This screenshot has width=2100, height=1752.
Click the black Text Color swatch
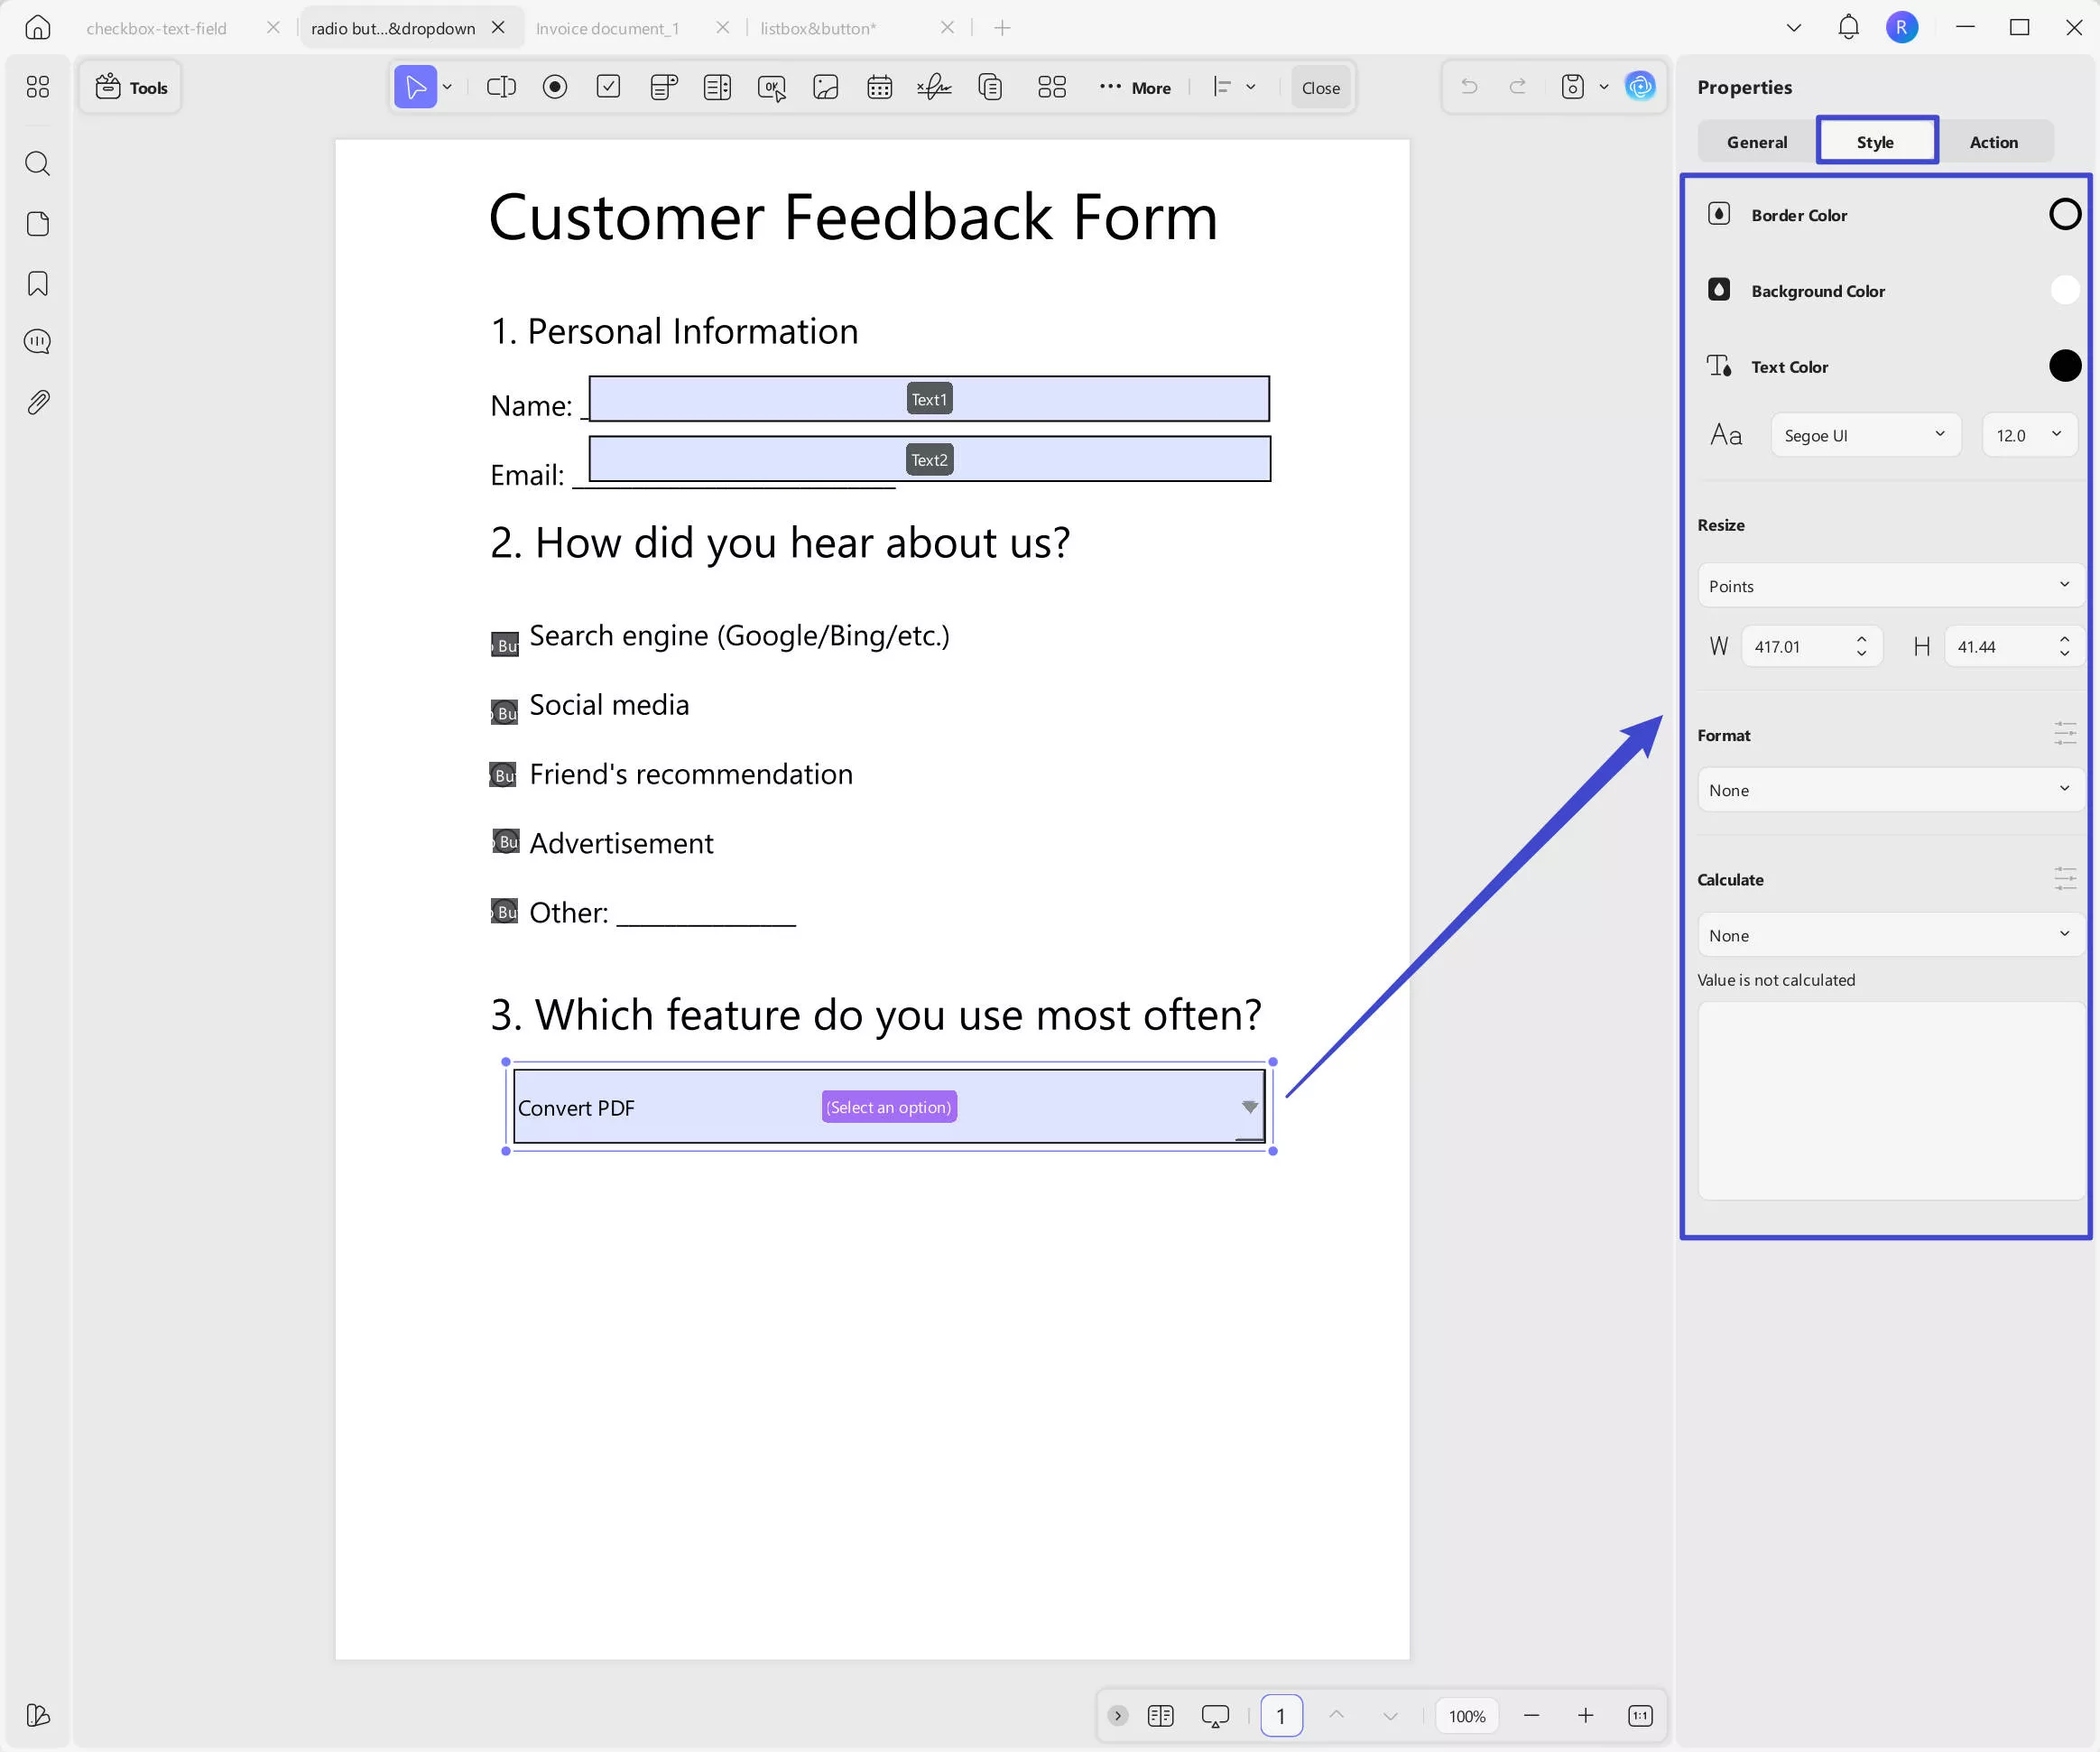tap(2064, 366)
